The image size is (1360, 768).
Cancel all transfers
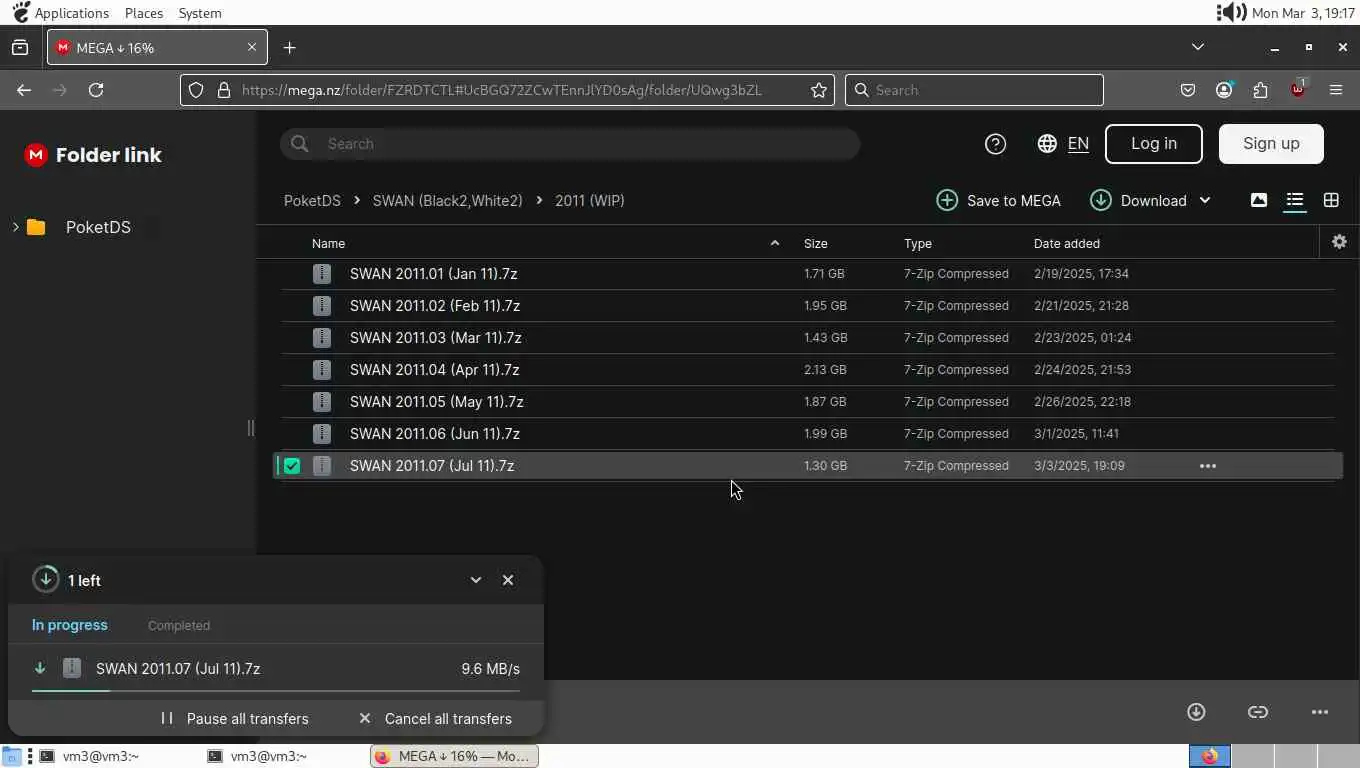click(435, 719)
